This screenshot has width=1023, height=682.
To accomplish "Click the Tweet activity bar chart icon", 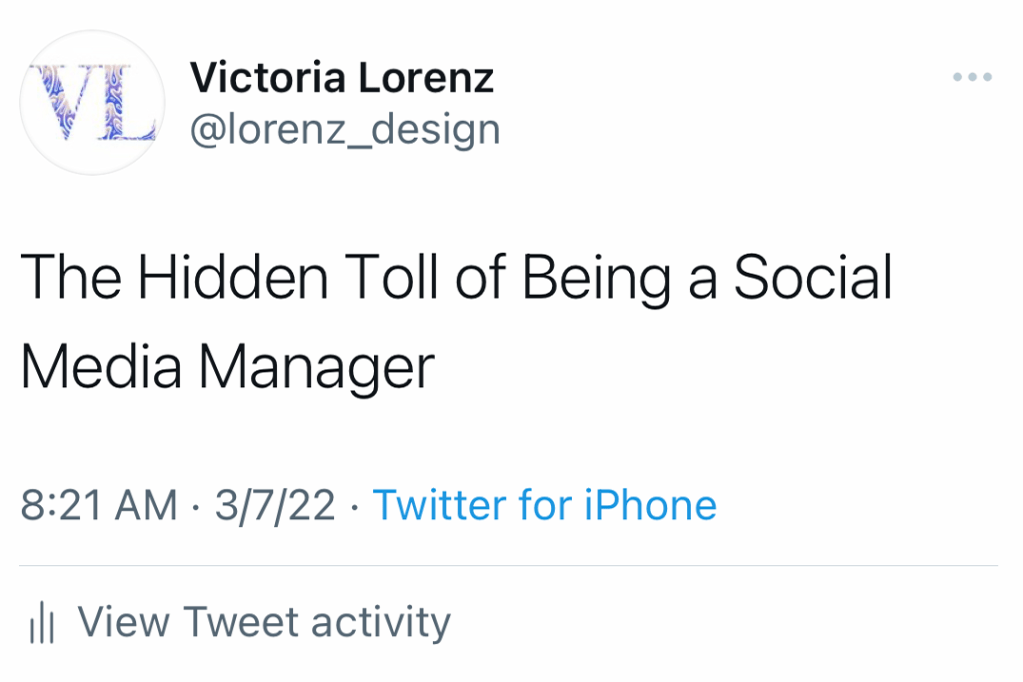I will [x=41, y=624].
